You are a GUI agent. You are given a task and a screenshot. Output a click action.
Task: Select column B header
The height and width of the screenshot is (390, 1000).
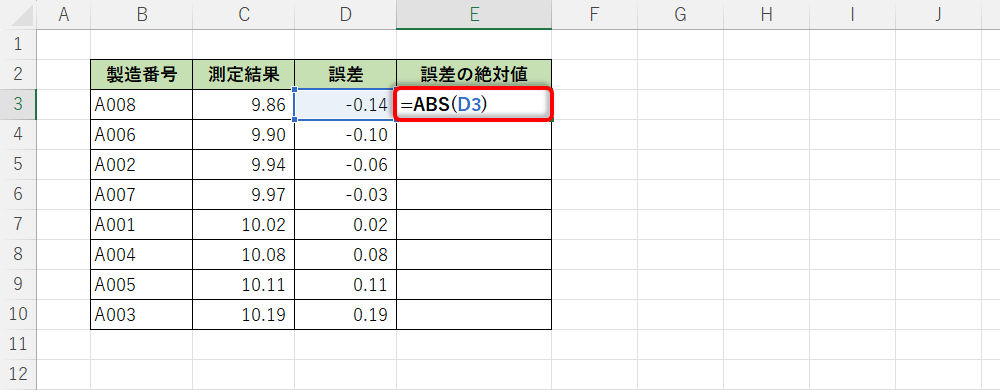pyautogui.click(x=141, y=15)
